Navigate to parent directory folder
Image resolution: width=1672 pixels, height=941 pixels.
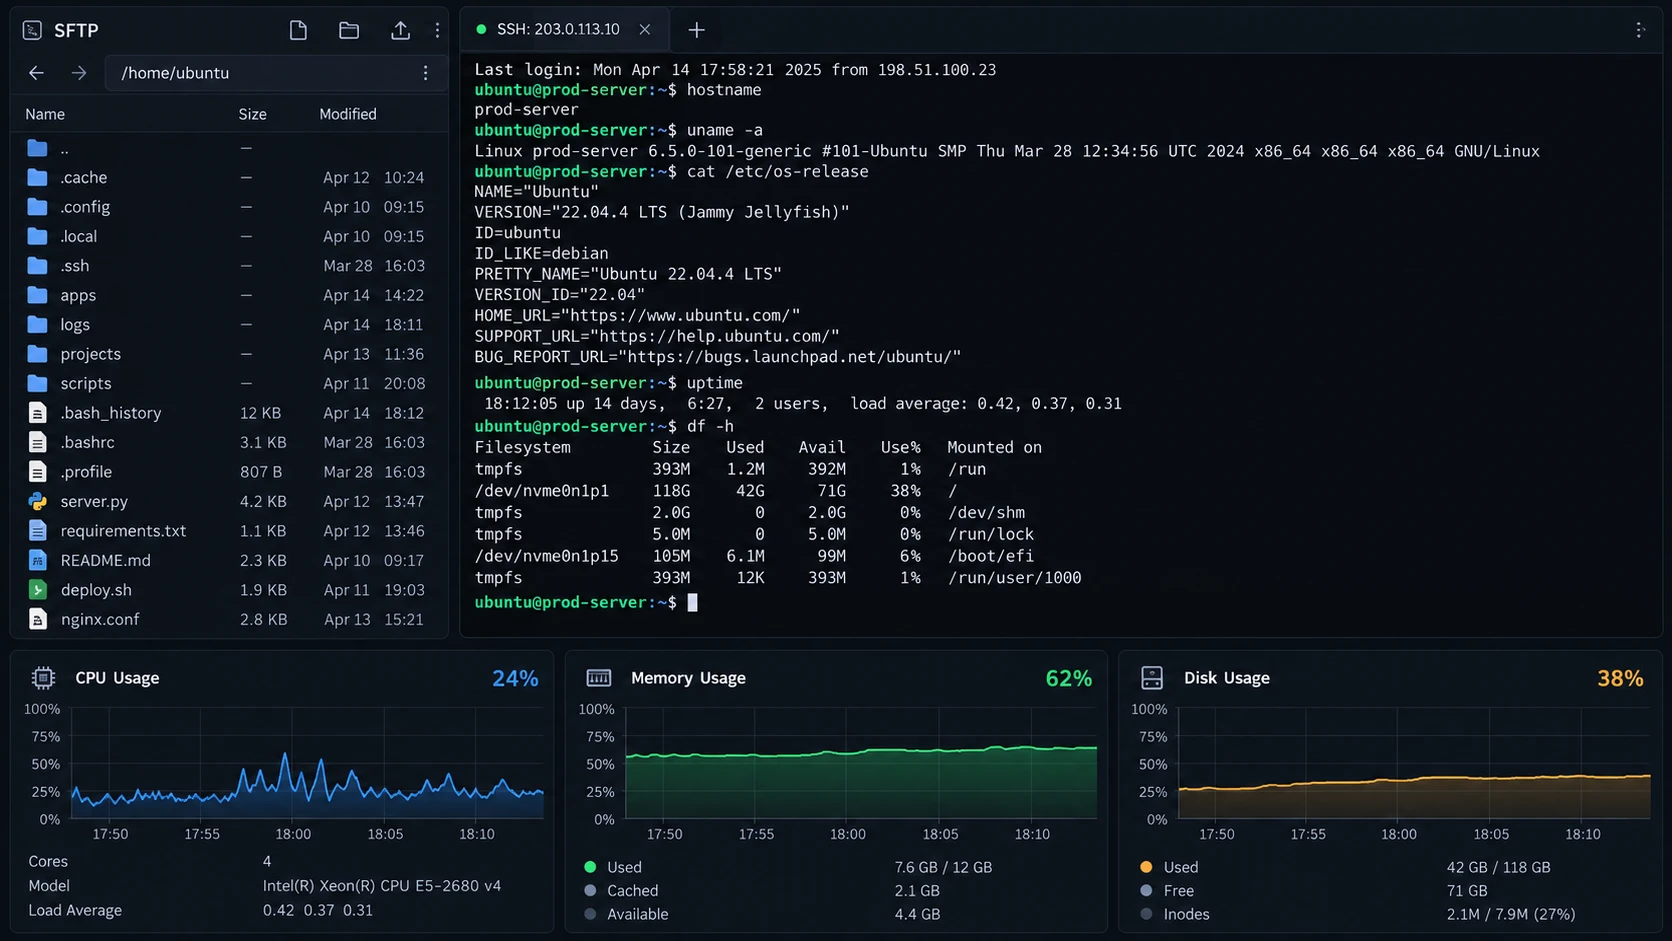[229, 148]
